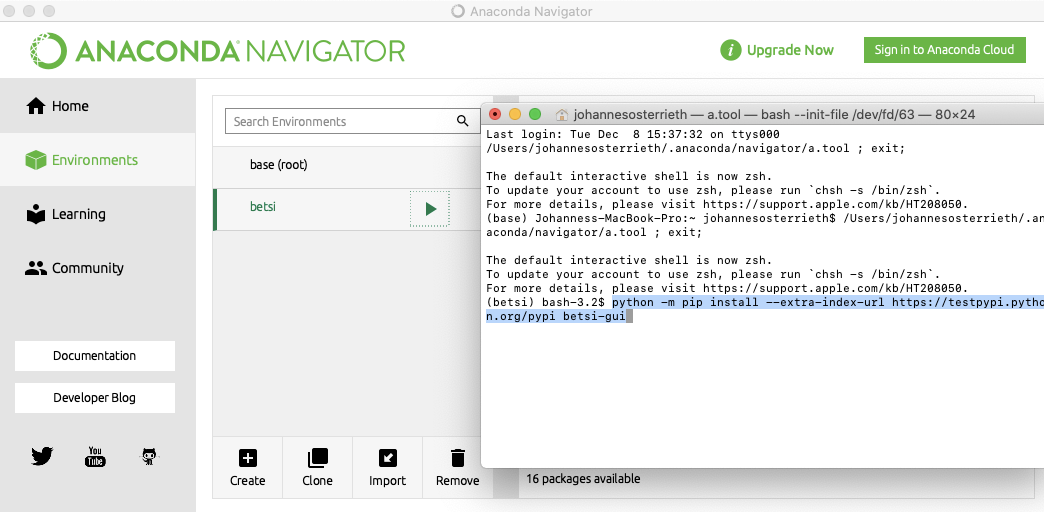The height and width of the screenshot is (512, 1044).
Task: Click the Community people icon
Action: coord(35,268)
